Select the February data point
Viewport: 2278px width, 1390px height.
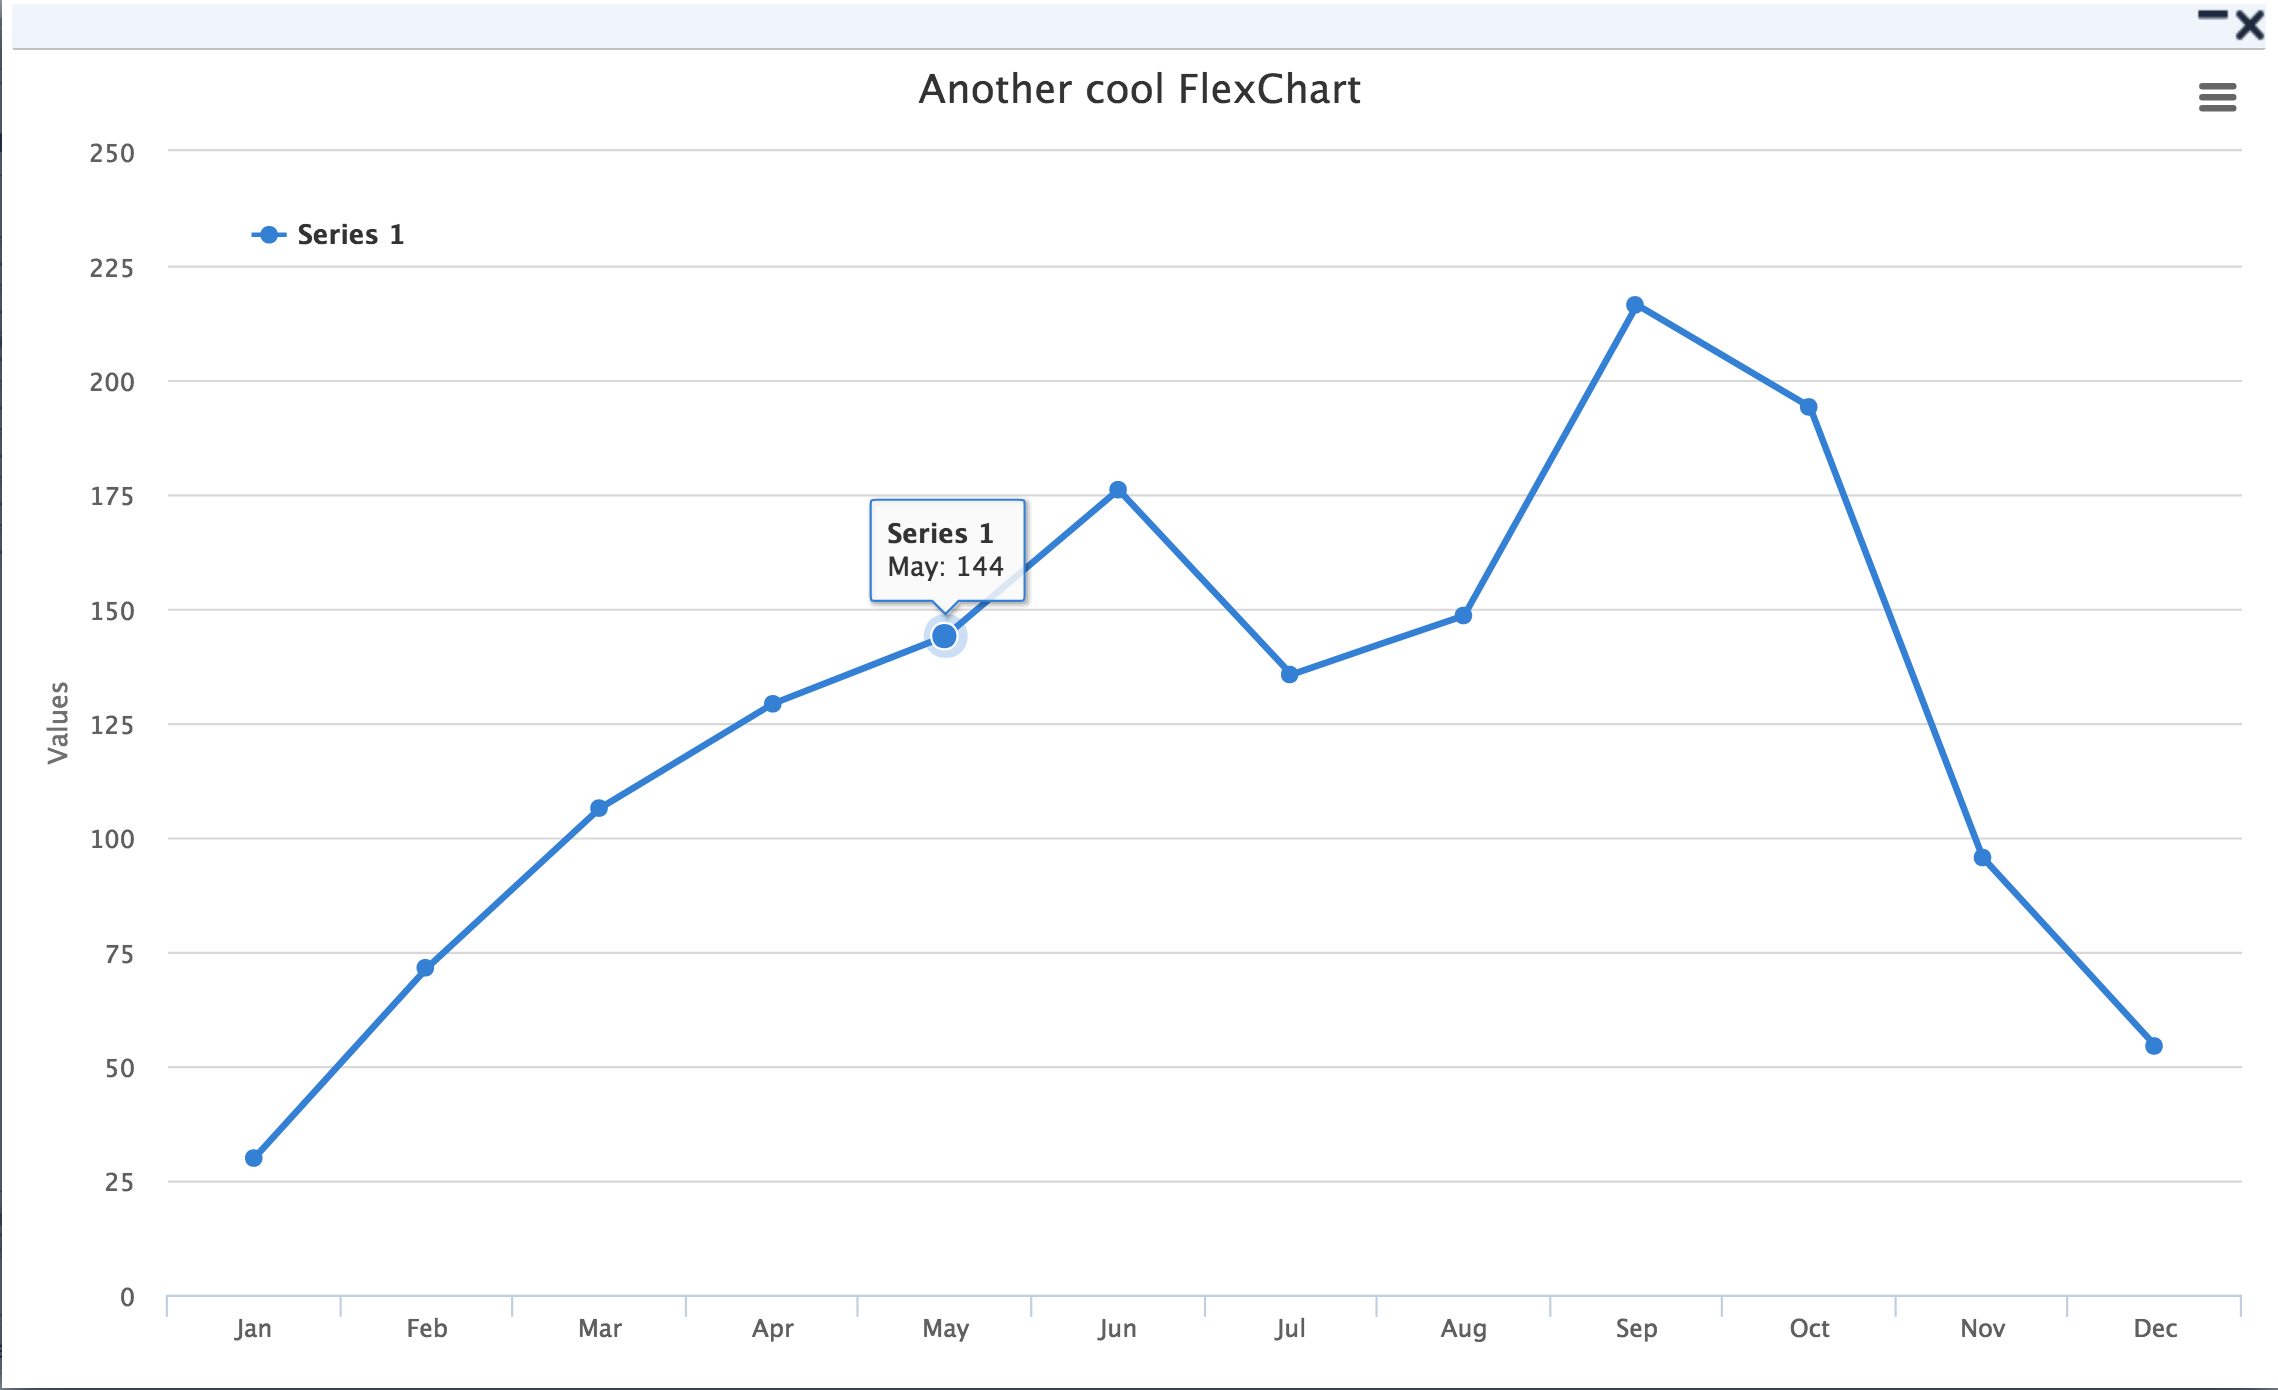(x=425, y=968)
